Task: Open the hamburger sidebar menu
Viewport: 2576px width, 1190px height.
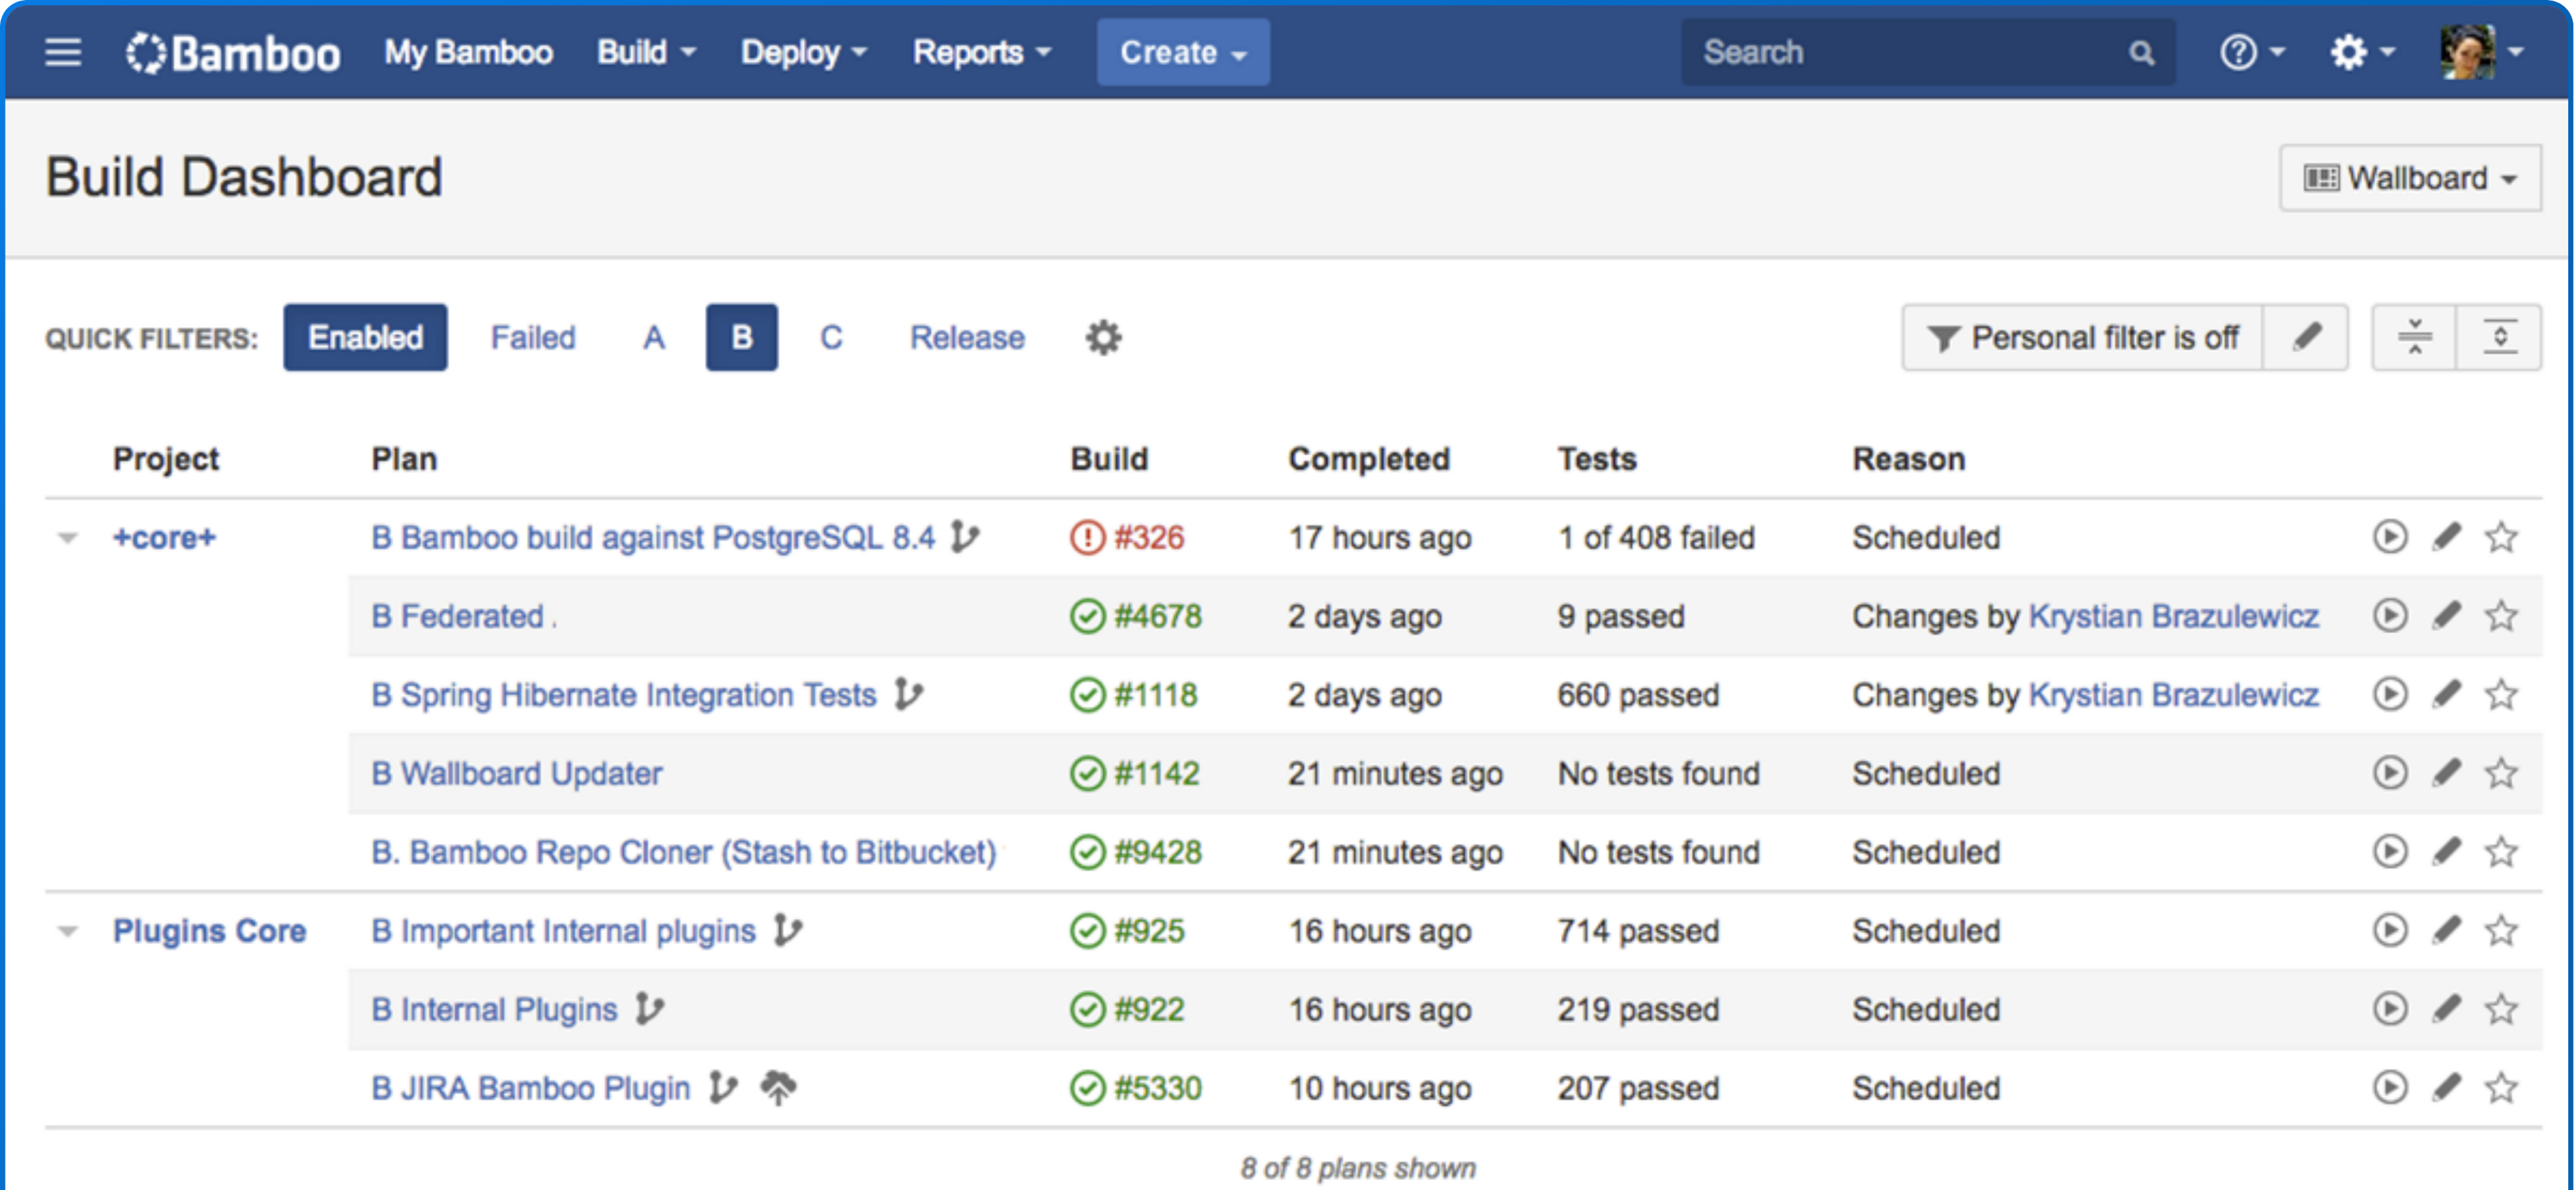Action: coord(63,52)
